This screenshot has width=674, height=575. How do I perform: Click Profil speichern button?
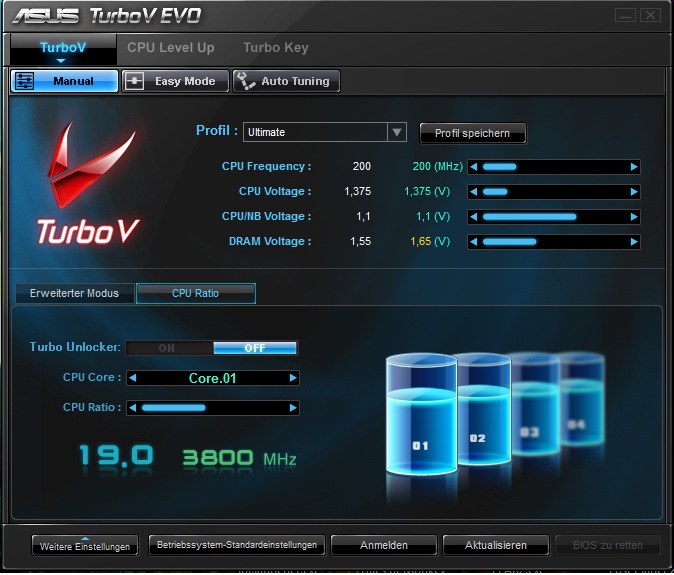(472, 133)
